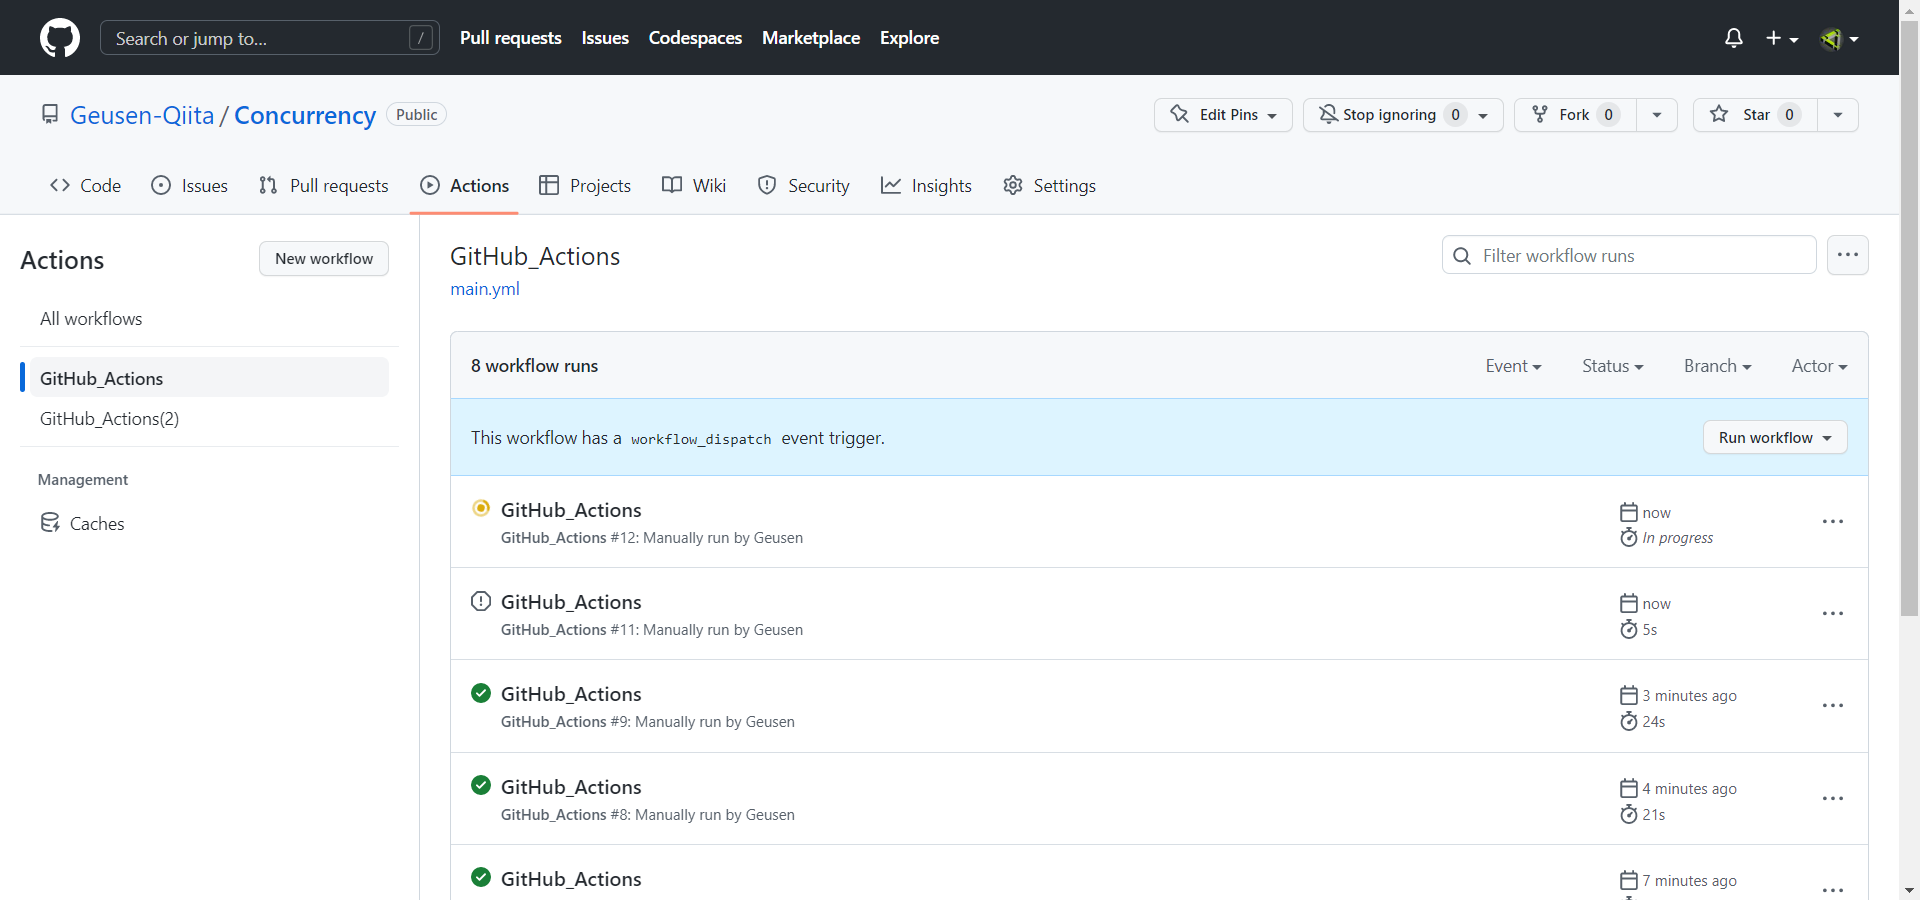Image resolution: width=1920 pixels, height=900 pixels.
Task: Switch to the Wiki tab
Action: click(694, 185)
